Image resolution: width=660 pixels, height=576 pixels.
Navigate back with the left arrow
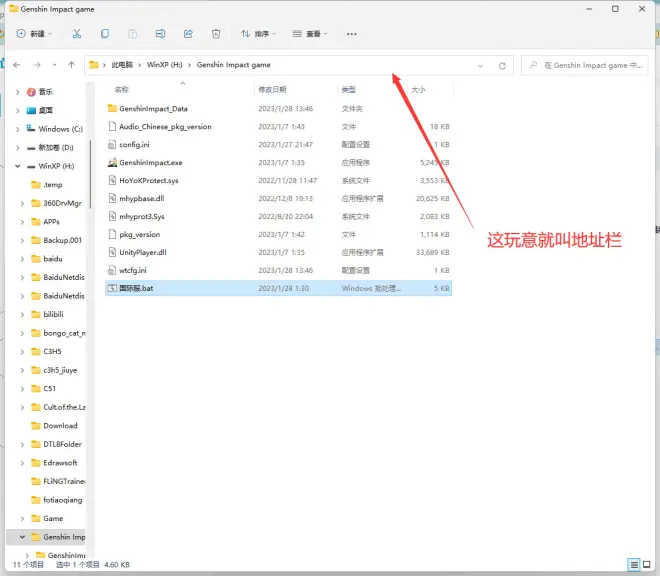17,65
